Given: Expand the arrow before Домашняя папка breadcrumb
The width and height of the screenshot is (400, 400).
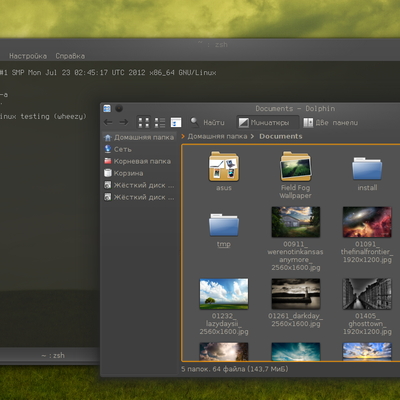Looking at the screenshot, I should click(x=183, y=136).
